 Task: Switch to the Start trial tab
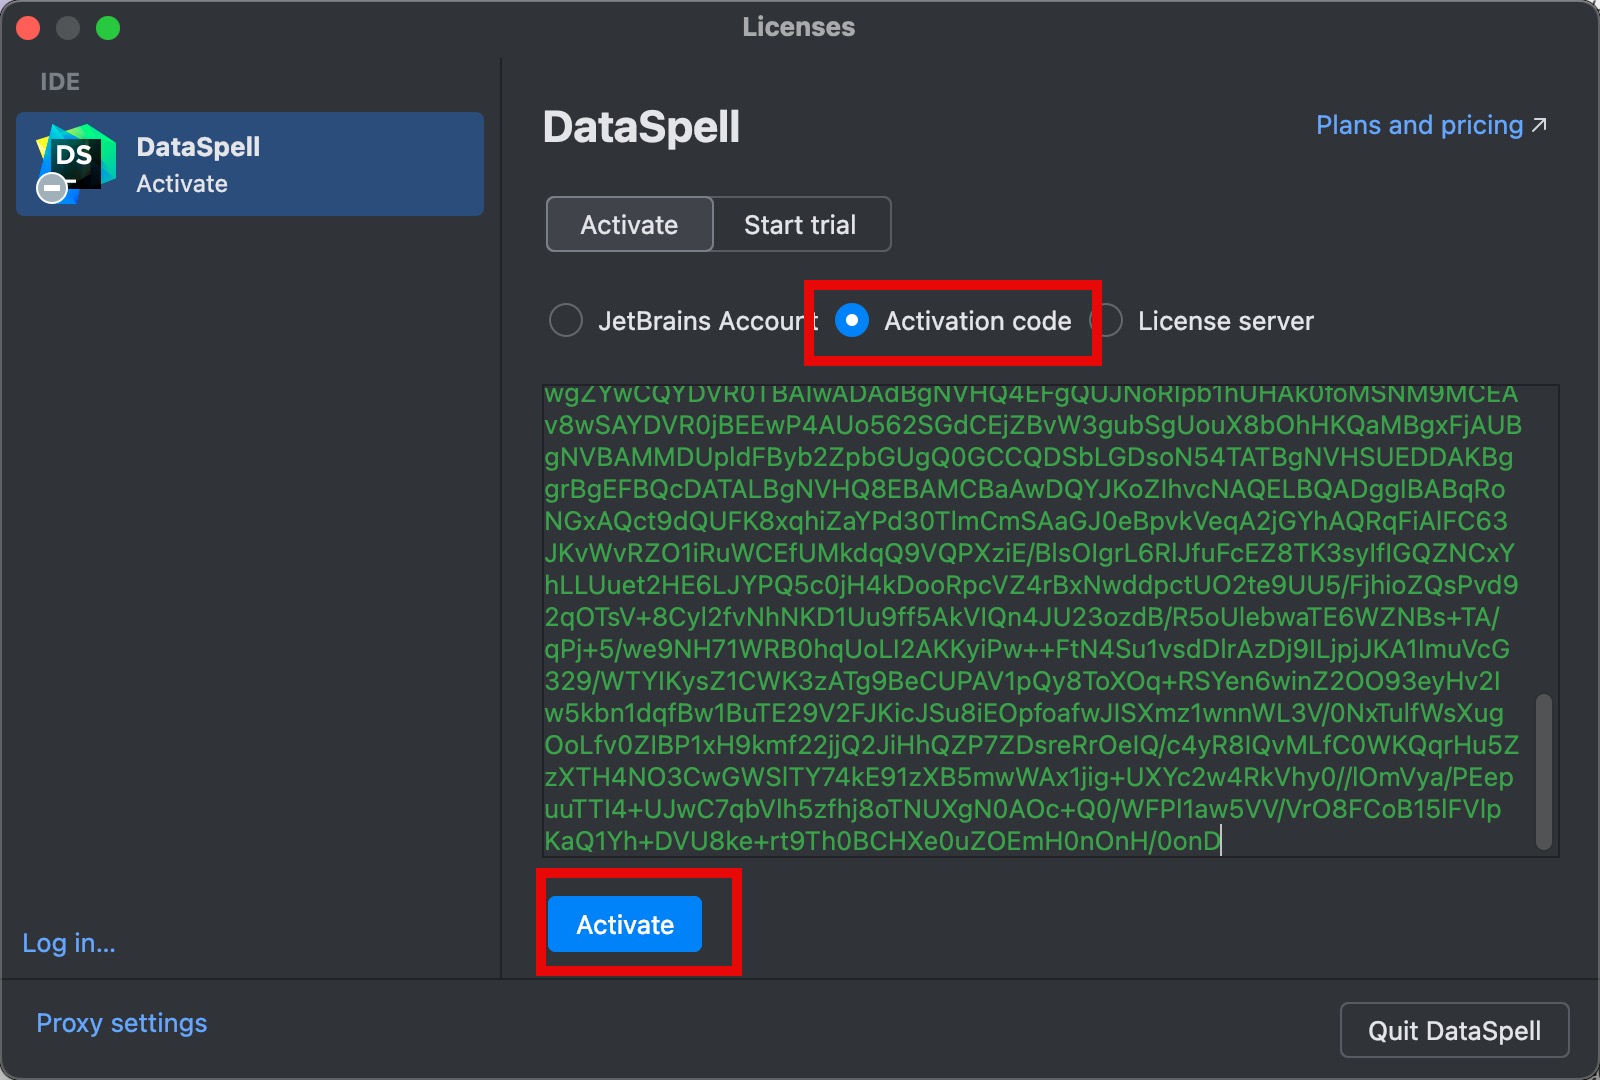800,224
